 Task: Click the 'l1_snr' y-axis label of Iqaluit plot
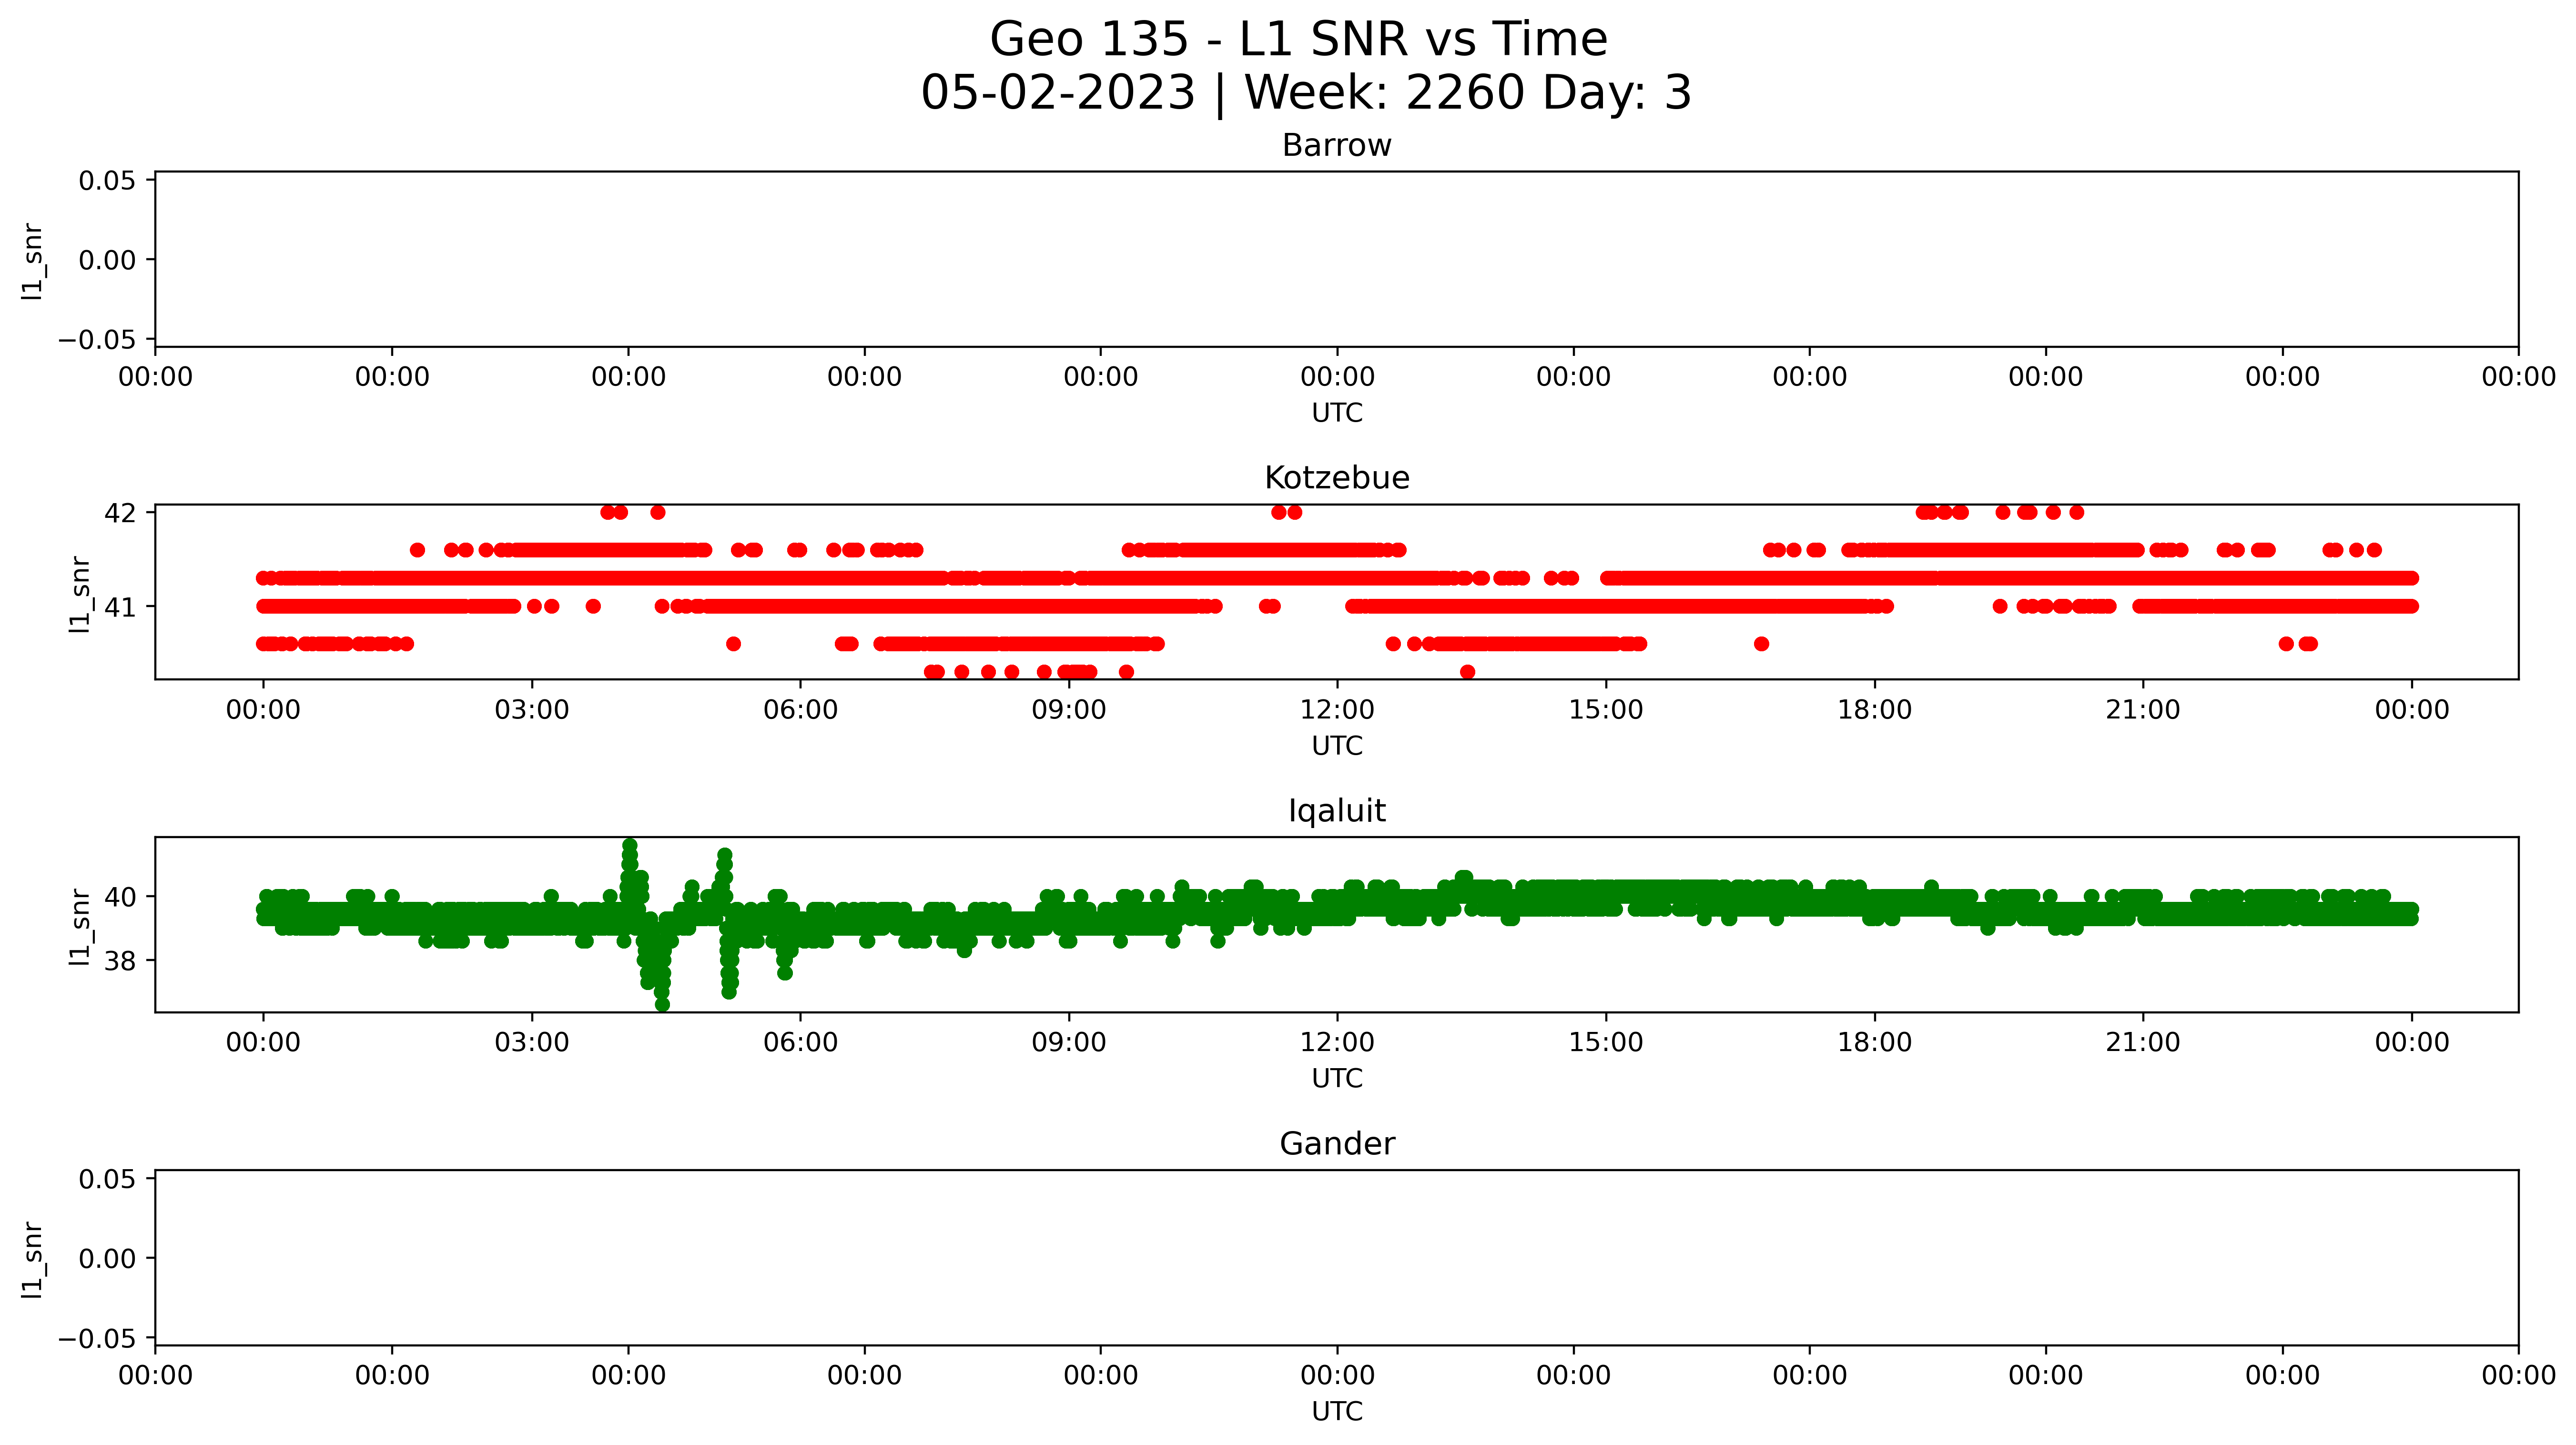click(80, 927)
